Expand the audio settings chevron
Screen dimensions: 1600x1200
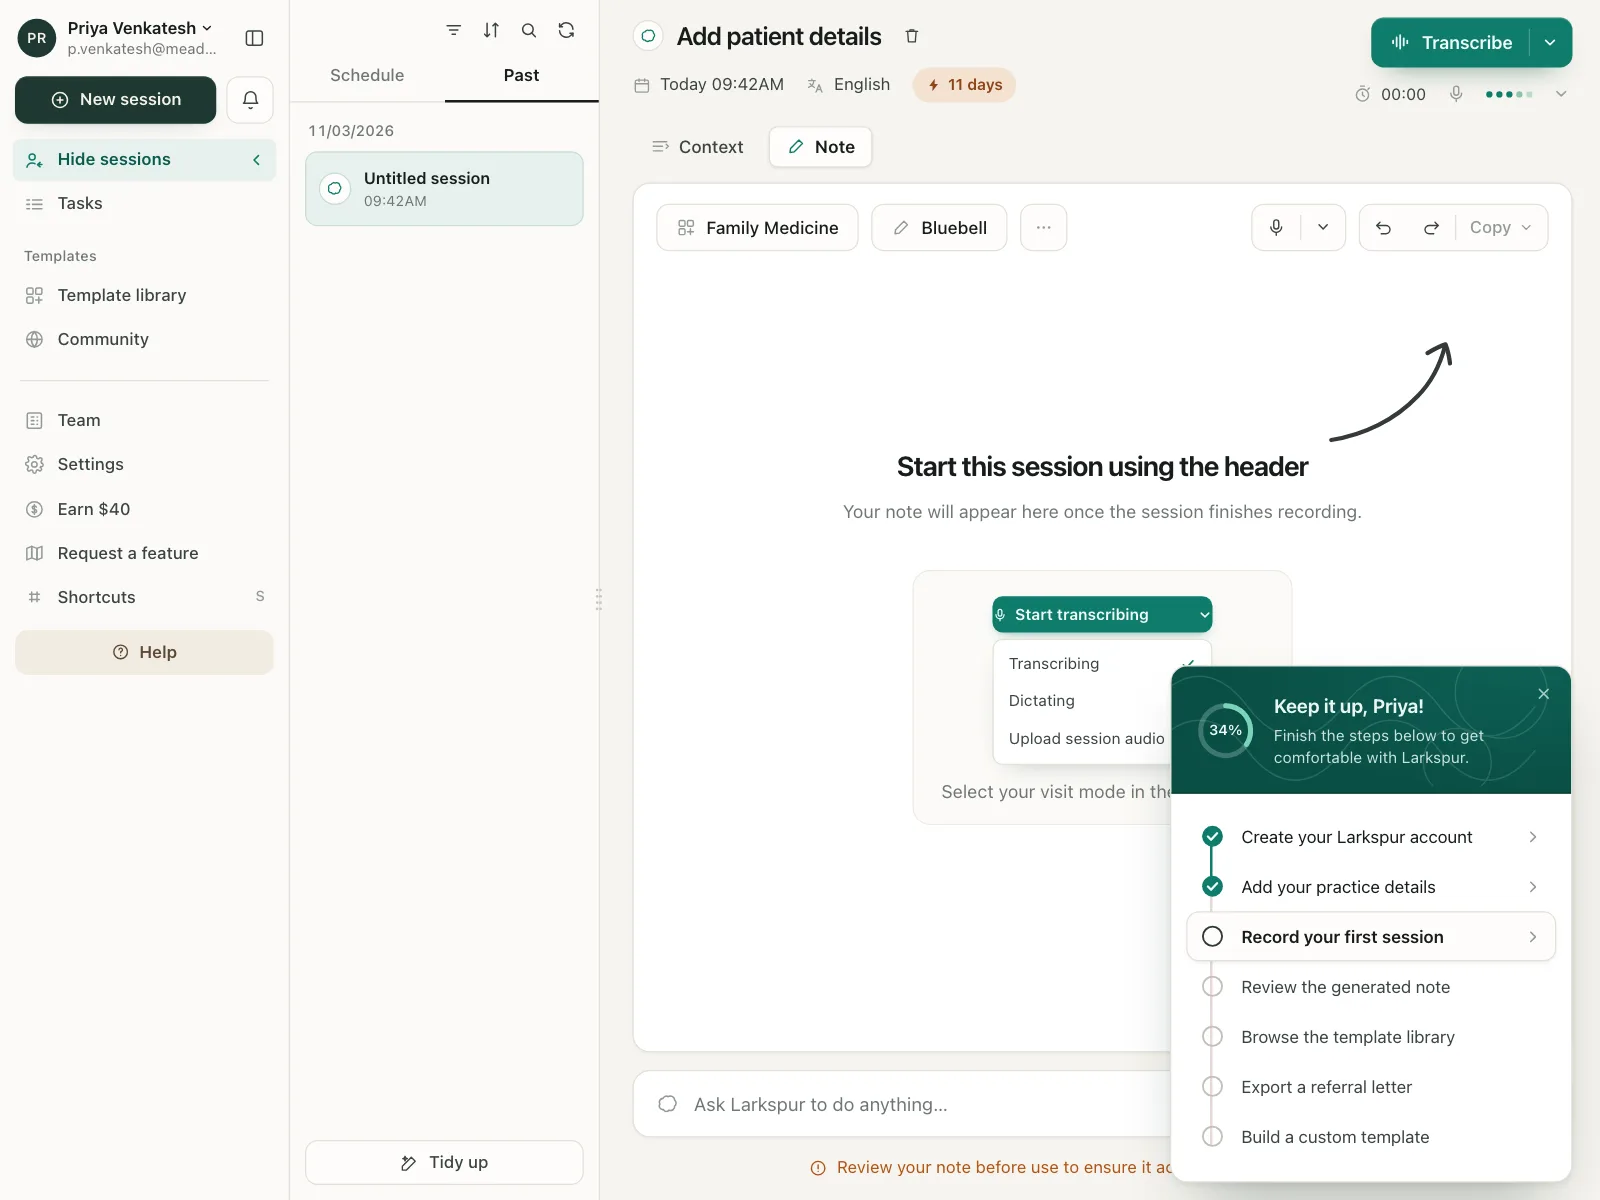click(x=1560, y=94)
